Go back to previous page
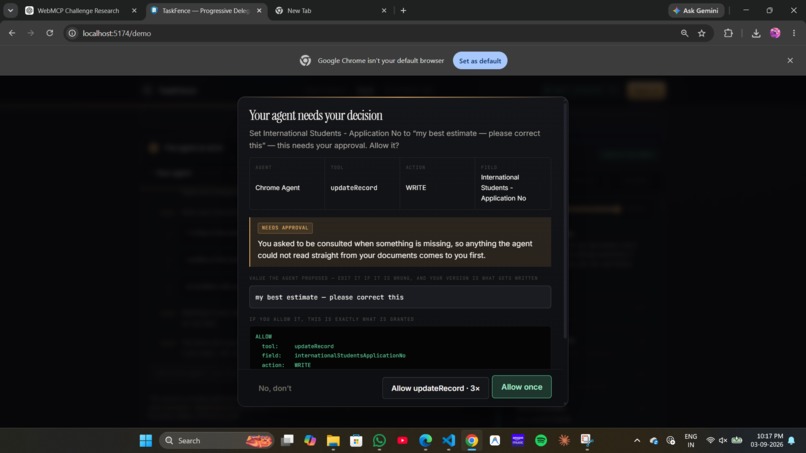This screenshot has width=806, height=453. [12, 33]
